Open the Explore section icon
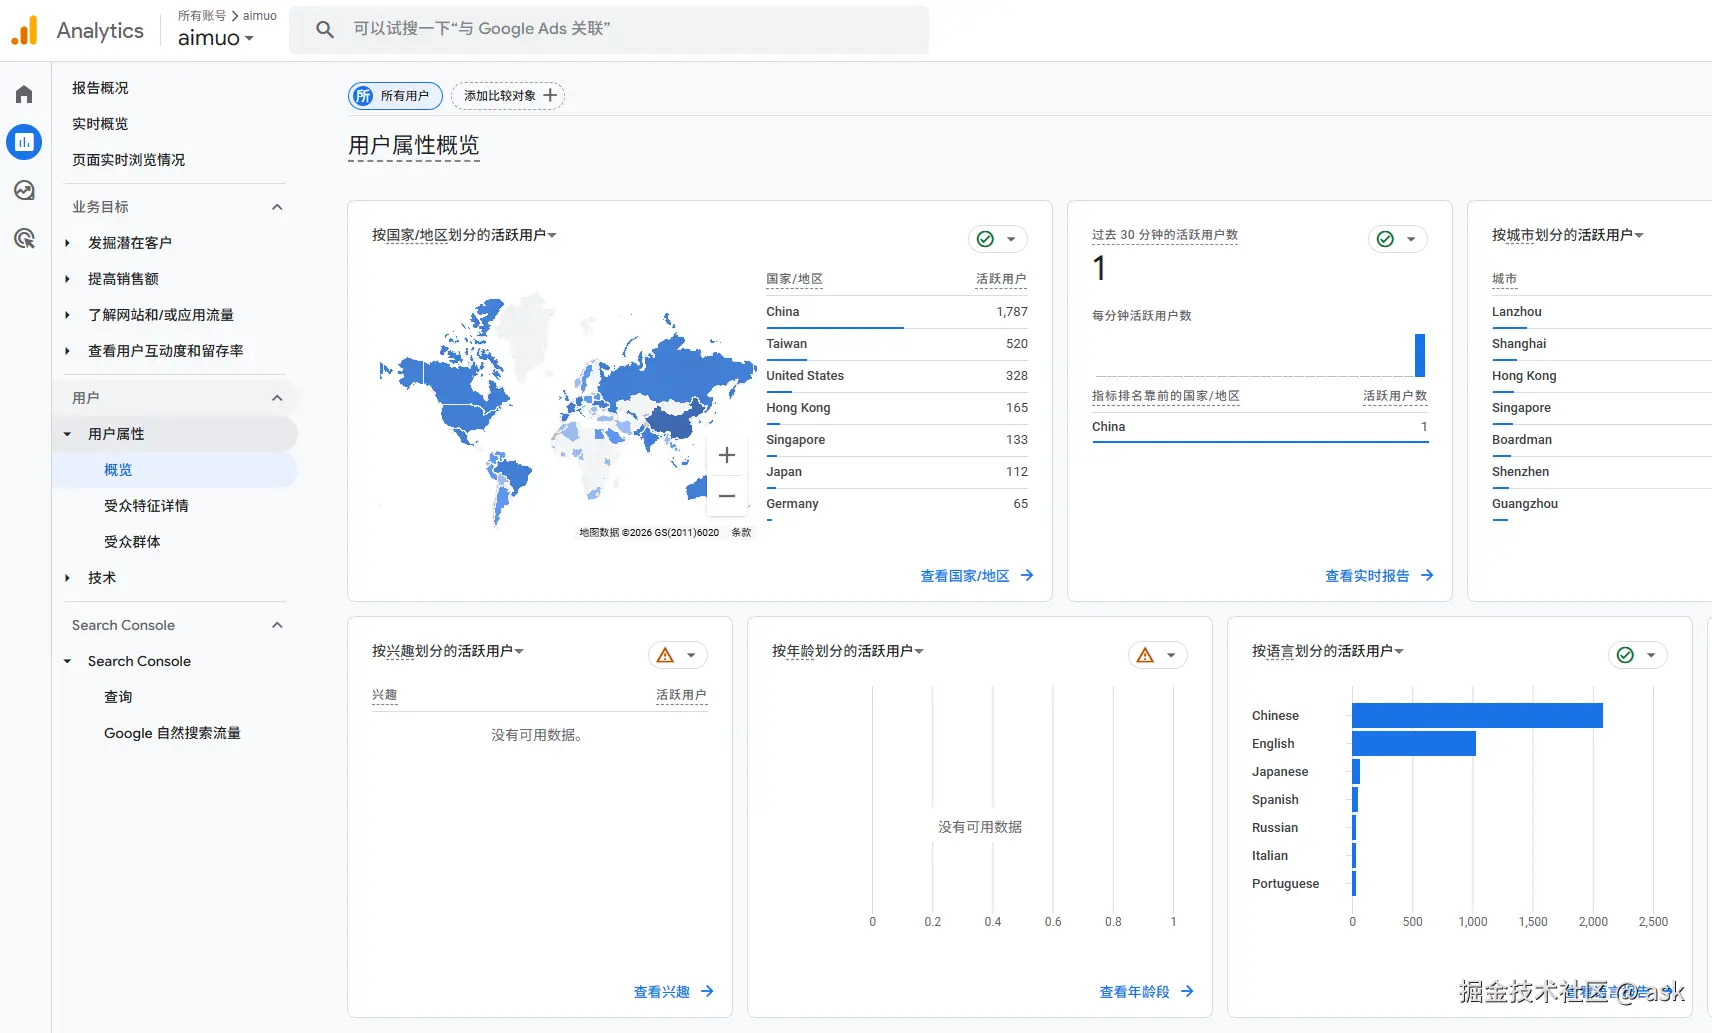Screen dimensions: 1712x1033 tap(23, 189)
